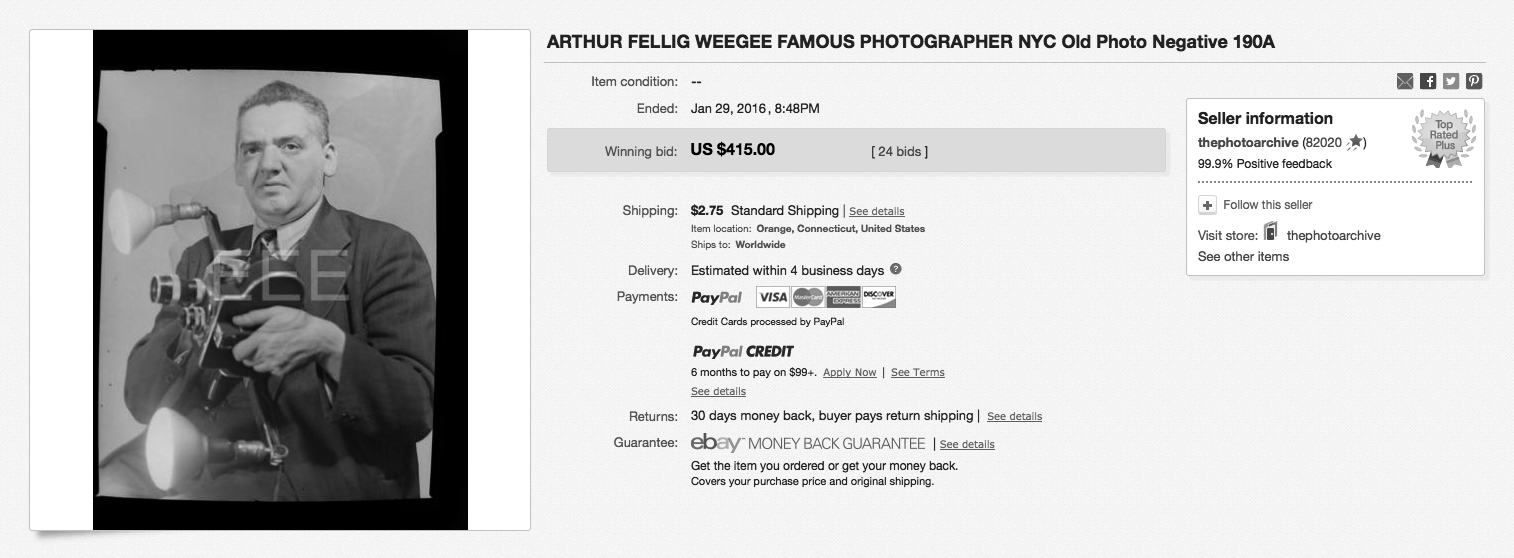1514x558 pixels.
Task: View returns policy See details link
Action: [1014, 417]
